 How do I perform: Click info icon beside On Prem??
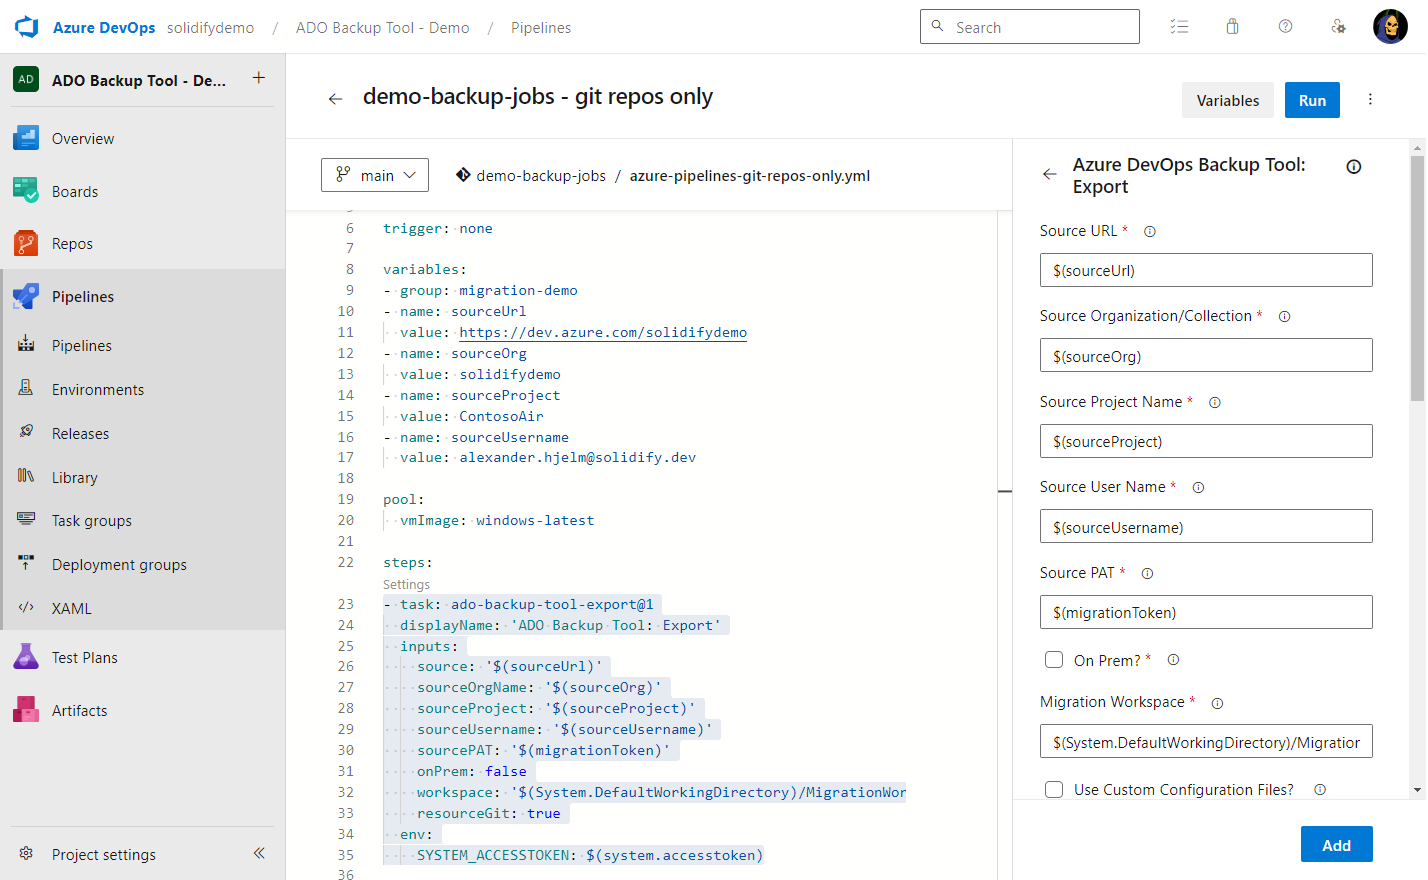click(1174, 660)
